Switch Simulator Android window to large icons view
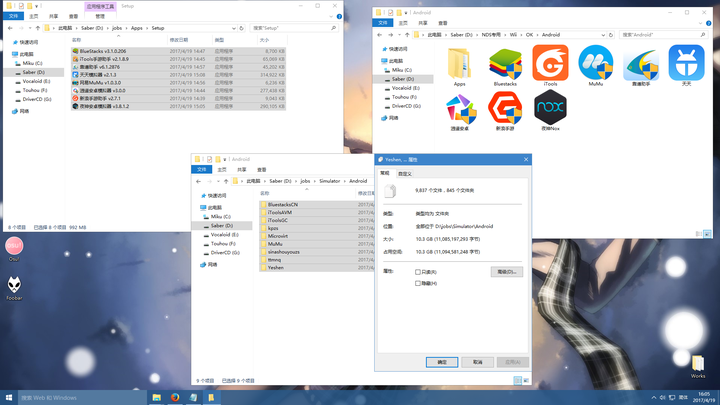The image size is (720, 405). coord(526,381)
